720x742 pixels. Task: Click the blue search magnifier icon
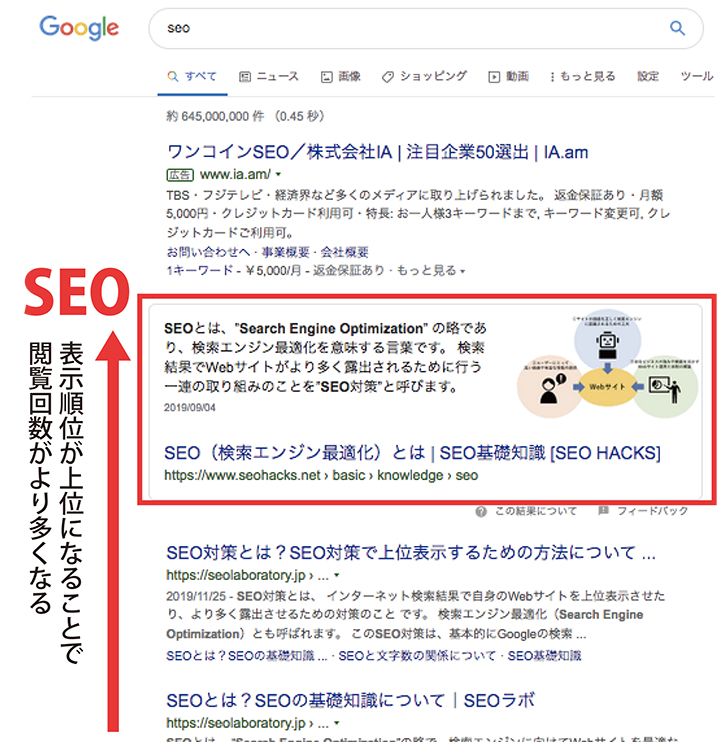(677, 28)
